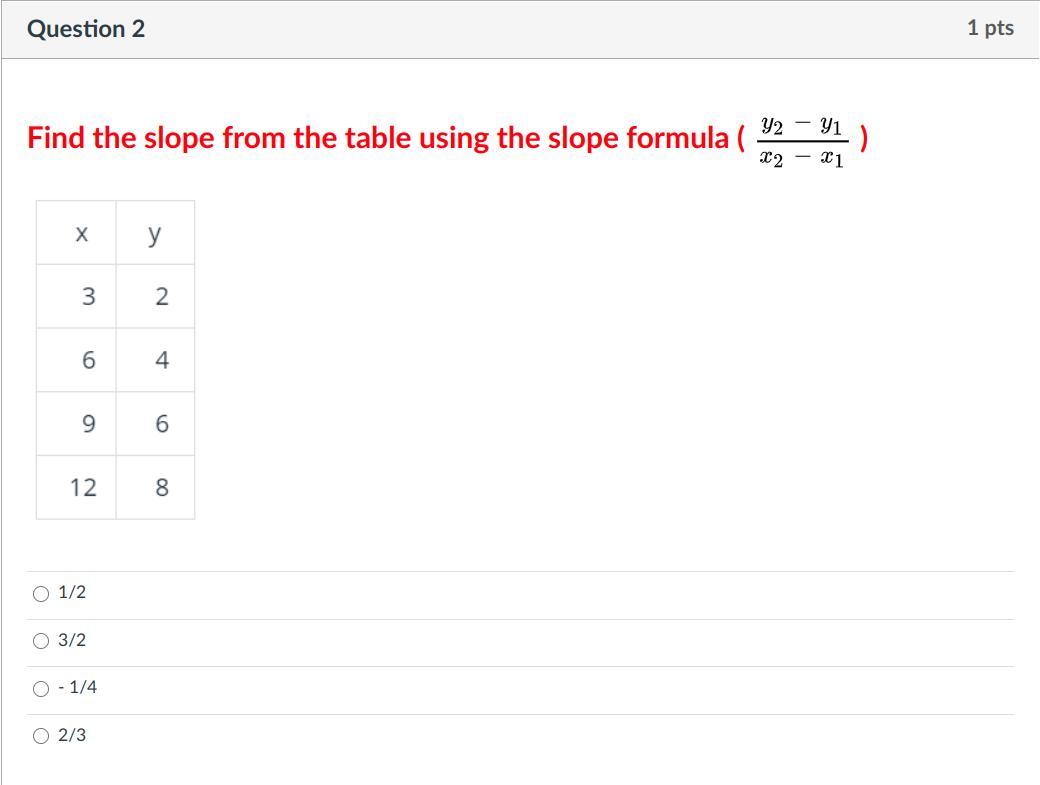Click the 6 in the y column

(x=161, y=424)
